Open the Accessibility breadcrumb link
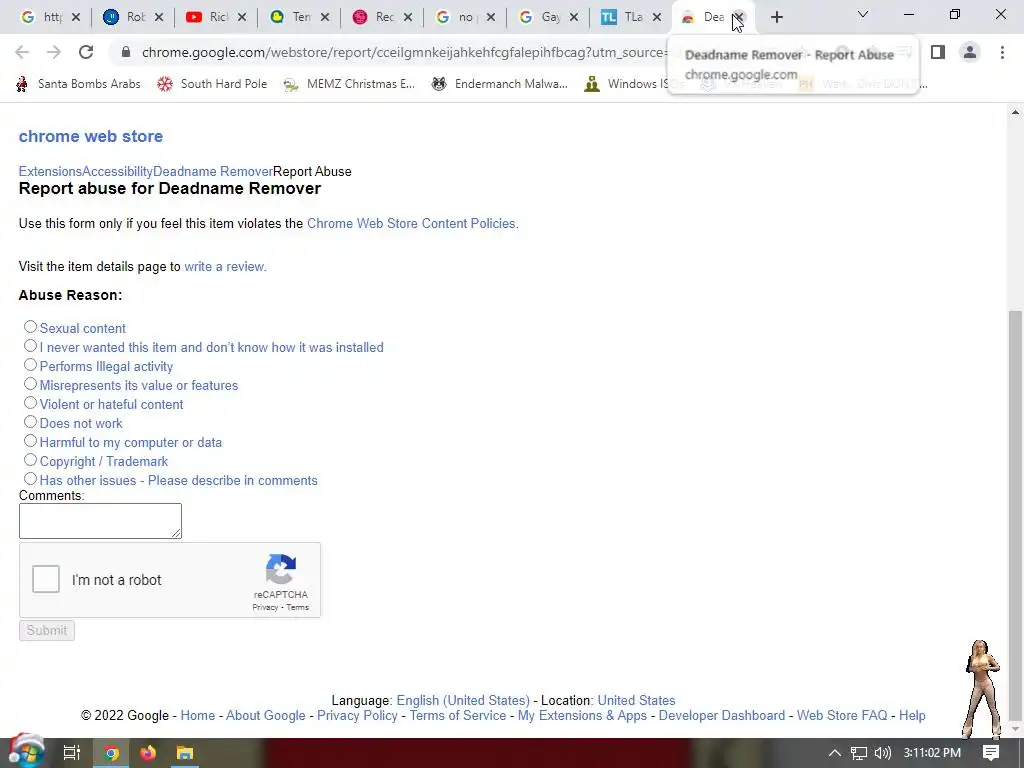The height and width of the screenshot is (768, 1024). click(x=118, y=171)
